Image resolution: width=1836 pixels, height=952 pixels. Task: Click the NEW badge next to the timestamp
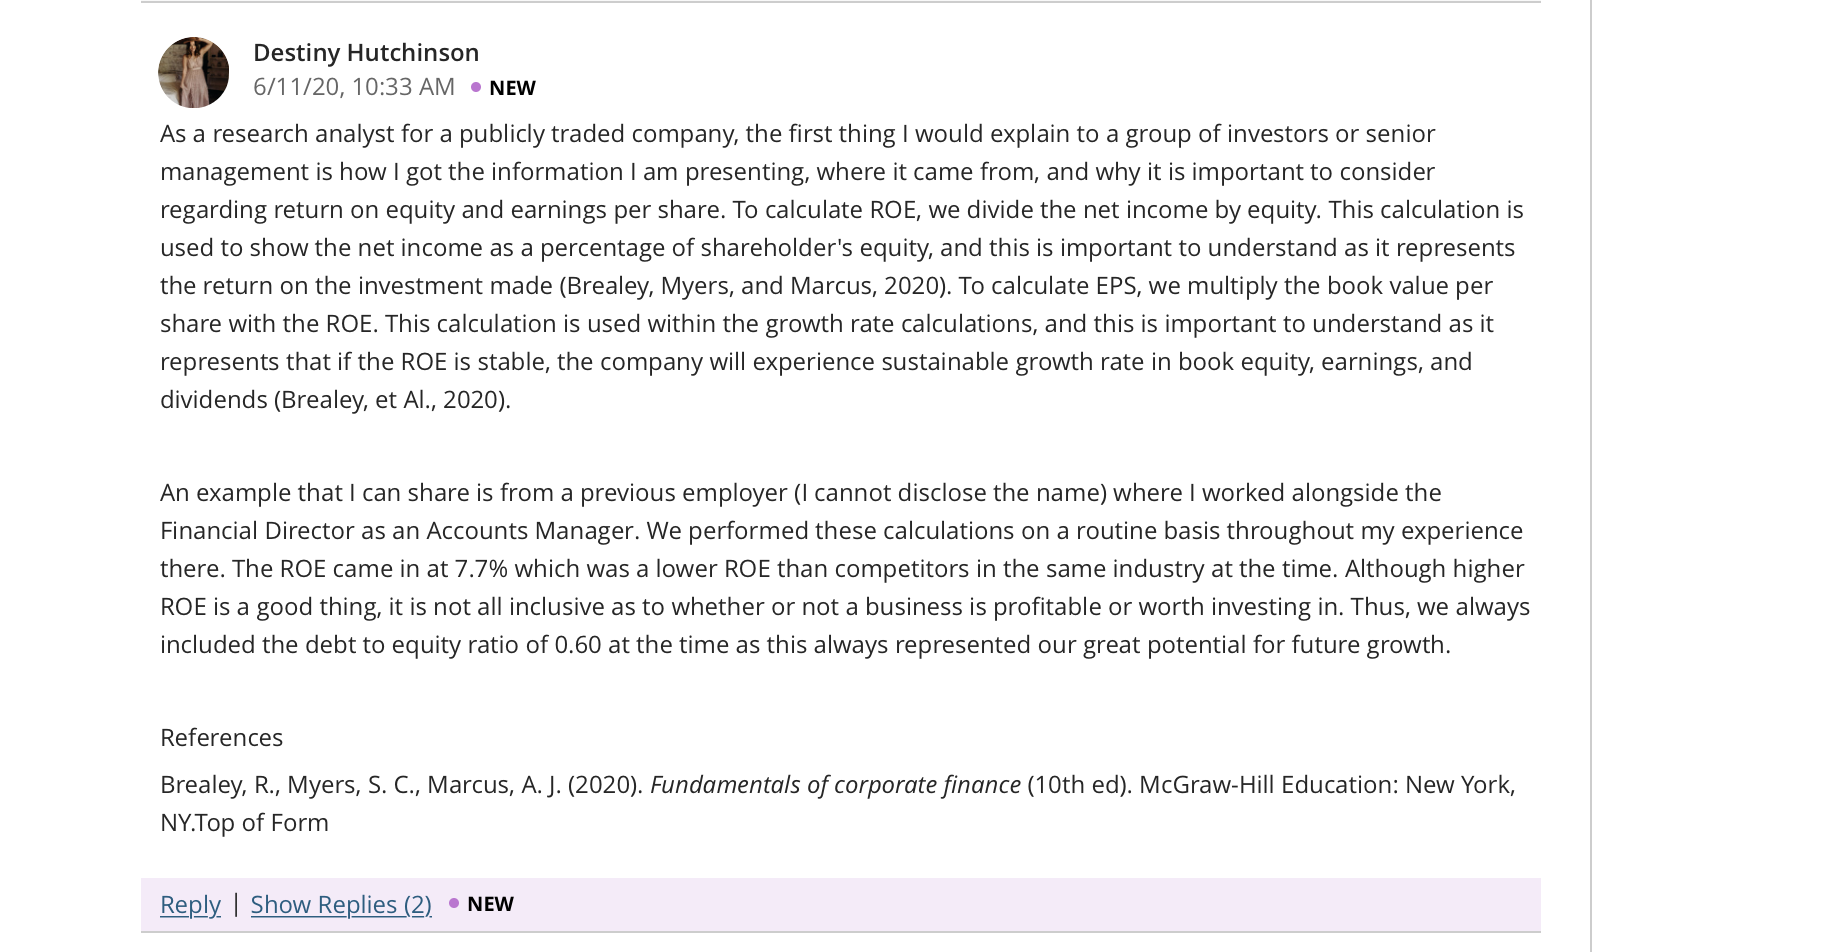click(512, 87)
